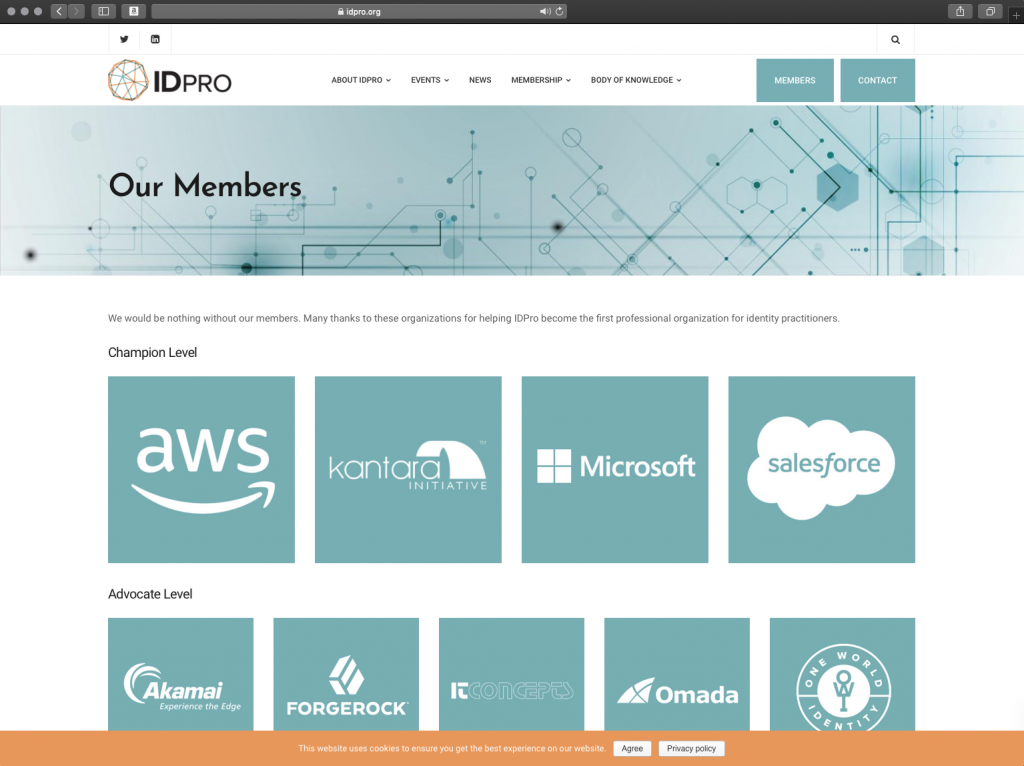This screenshot has height=766, width=1024.
Task: Open the AWS member tile
Action: click(201, 470)
